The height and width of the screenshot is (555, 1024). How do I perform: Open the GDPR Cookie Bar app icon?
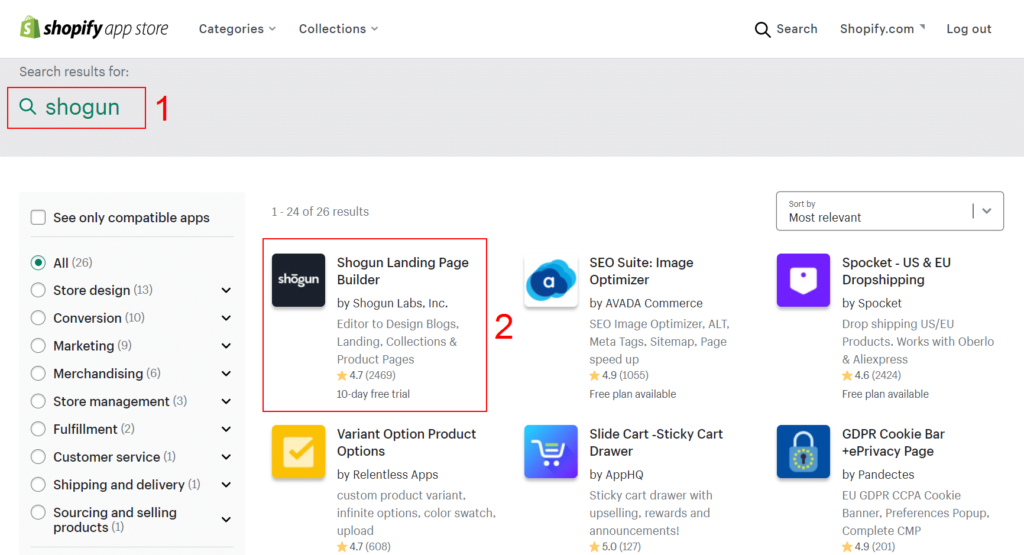click(x=803, y=452)
